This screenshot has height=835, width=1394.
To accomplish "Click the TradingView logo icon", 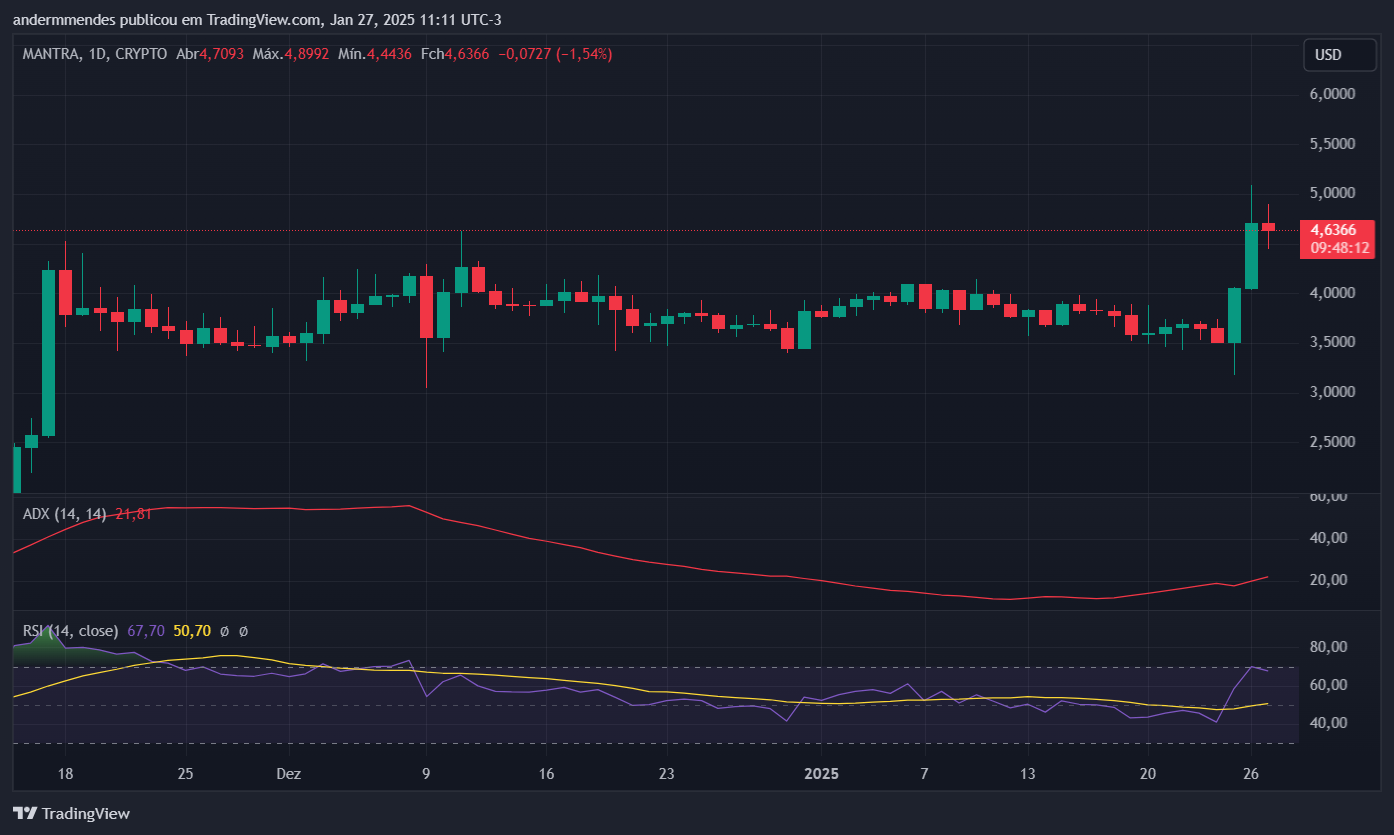I will [25, 814].
